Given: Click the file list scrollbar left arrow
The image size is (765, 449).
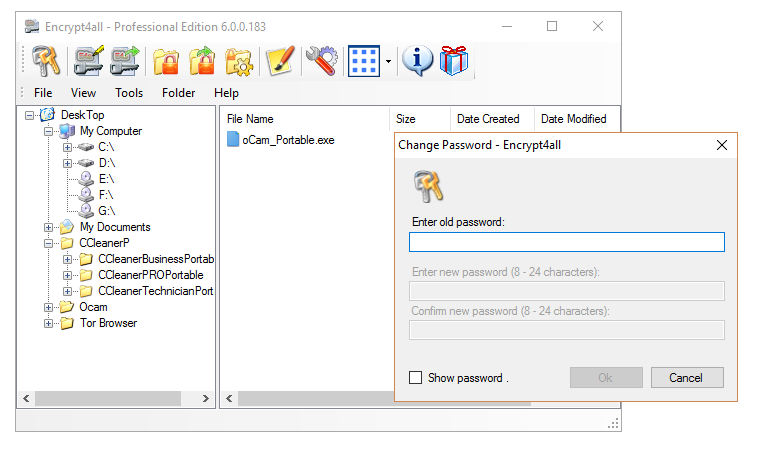Looking at the screenshot, I should click(x=229, y=398).
